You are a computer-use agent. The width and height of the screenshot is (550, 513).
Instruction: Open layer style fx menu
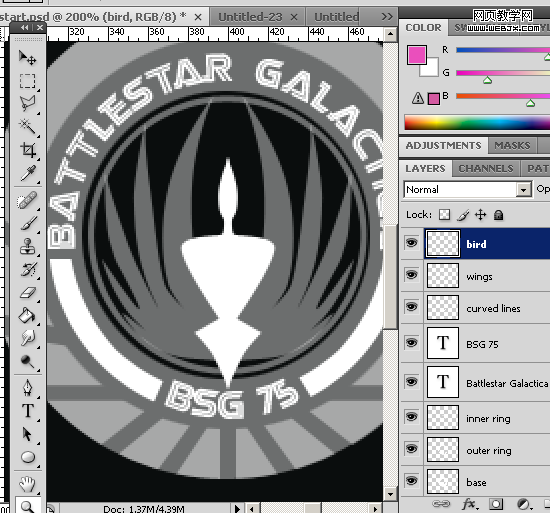click(469, 504)
